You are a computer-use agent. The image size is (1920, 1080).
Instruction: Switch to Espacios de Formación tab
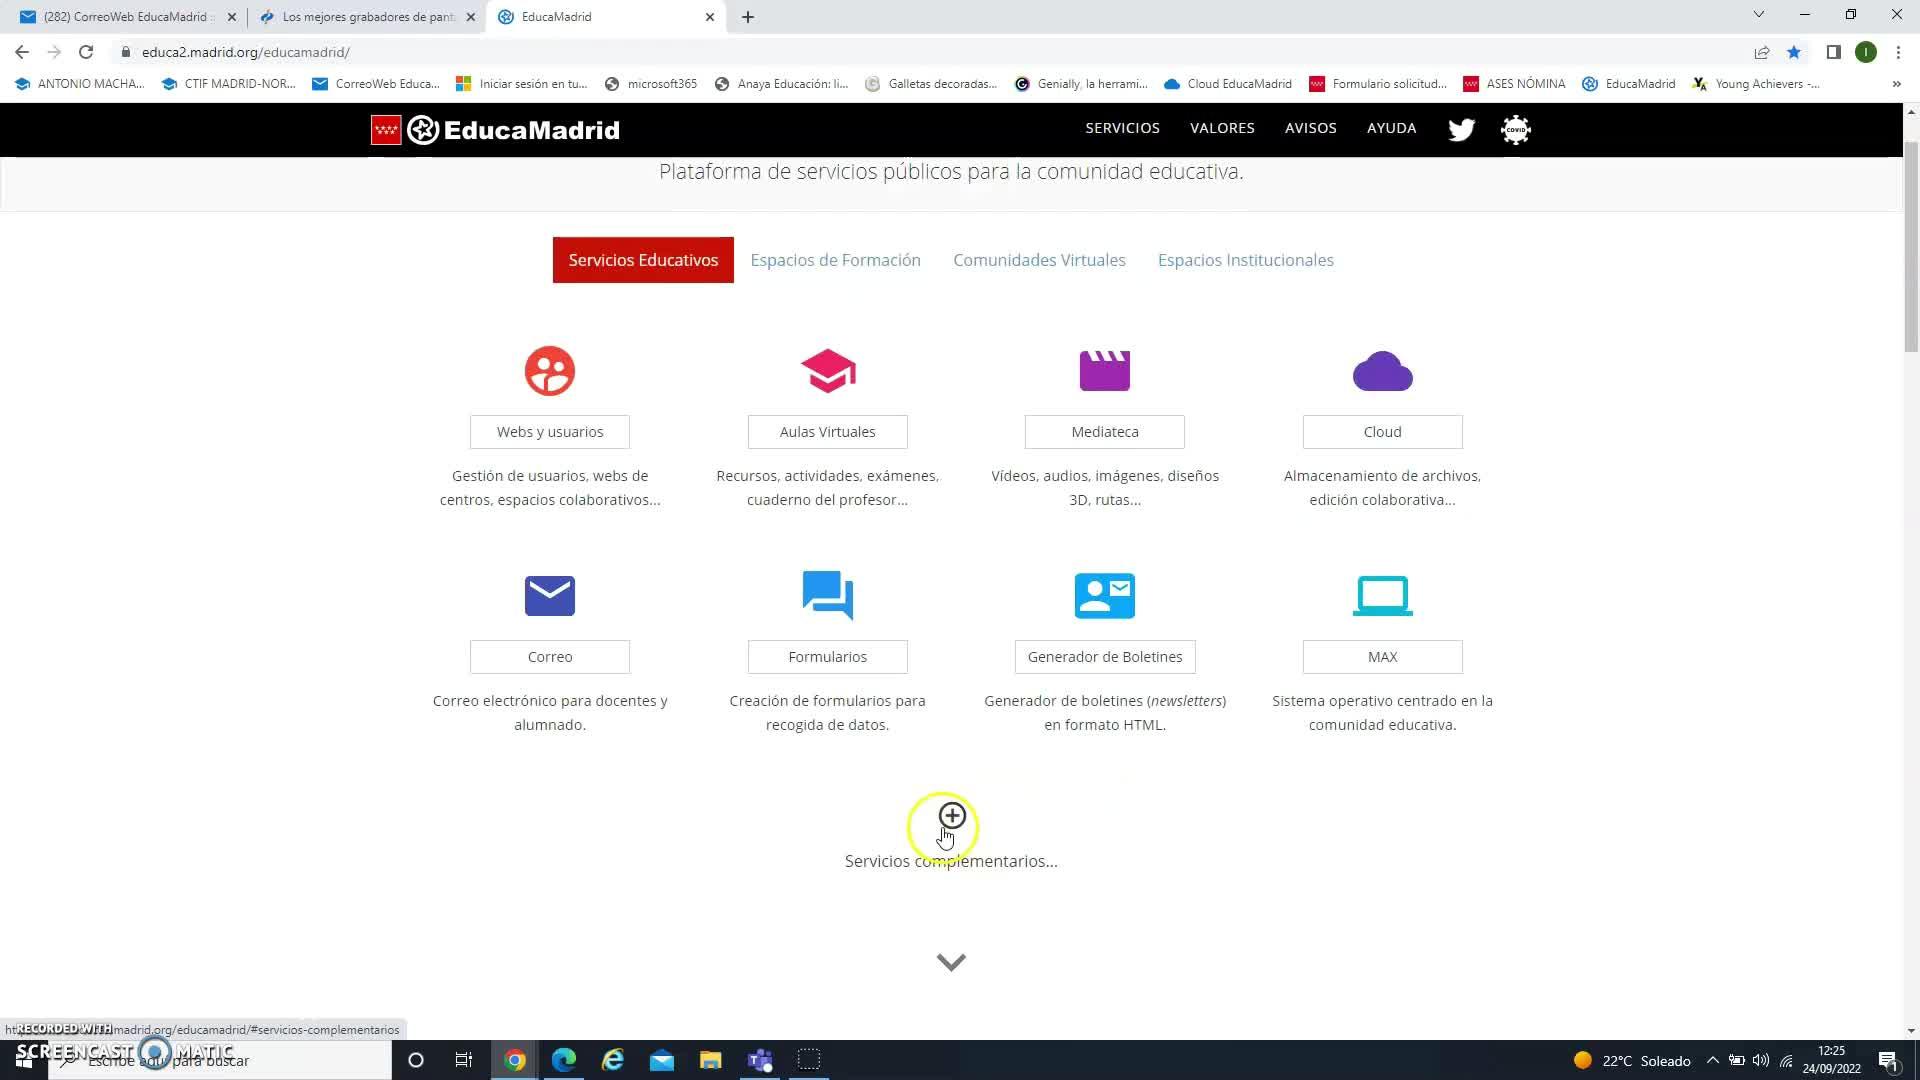[835, 260]
